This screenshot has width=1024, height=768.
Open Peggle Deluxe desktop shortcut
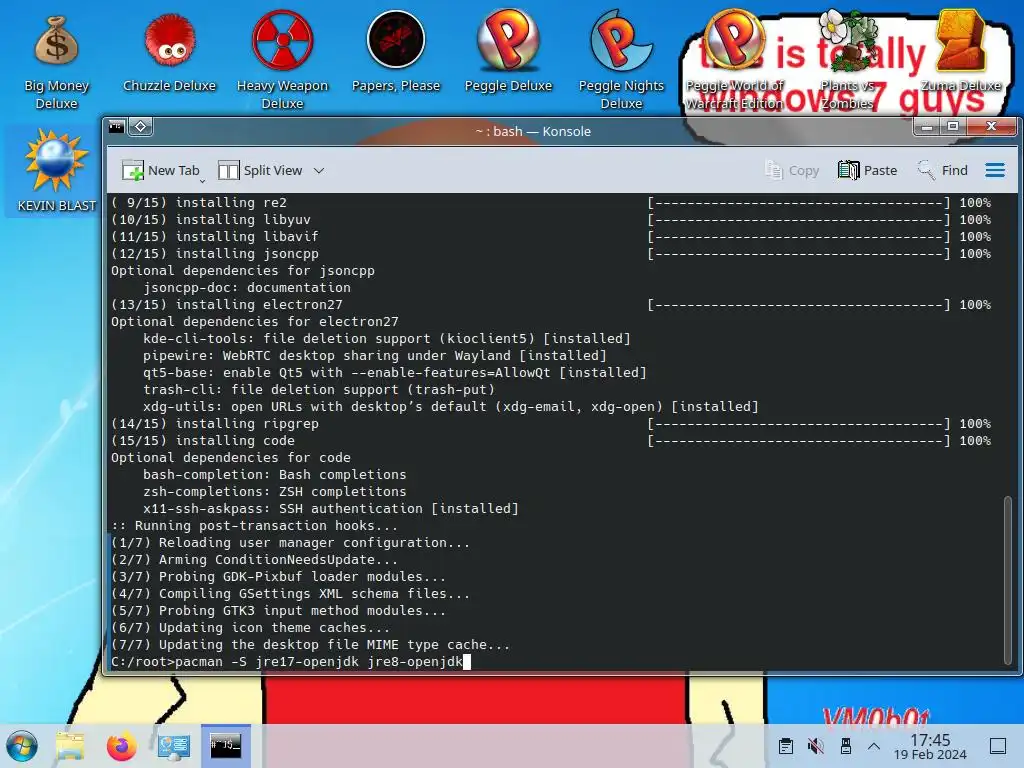coord(508,52)
